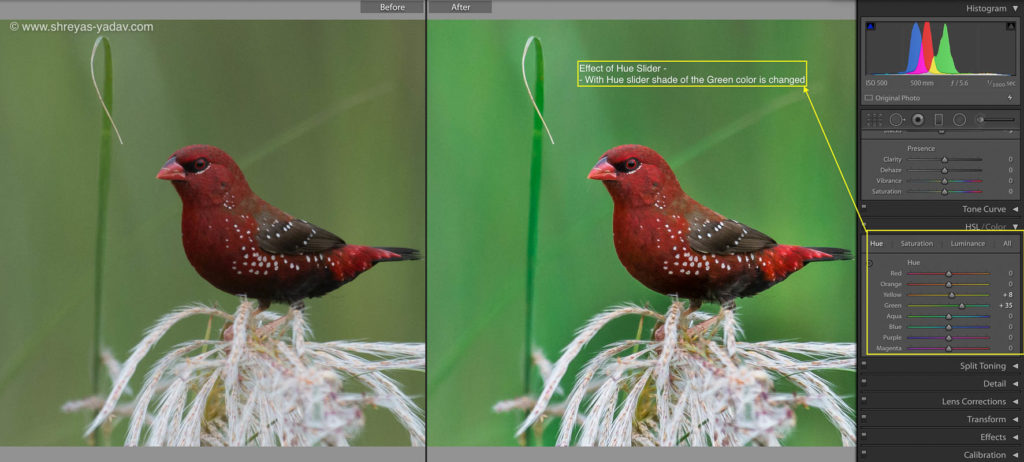Viewport: 1024px width, 462px height.
Task: Click the Blue hue slider handle
Action: pyautogui.click(x=948, y=327)
